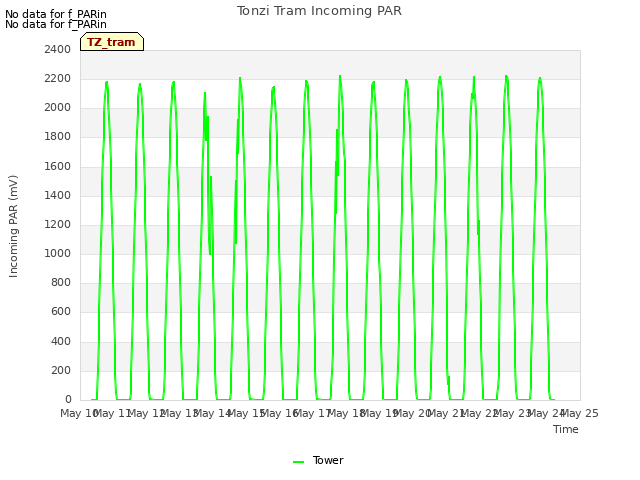Click the Tower legend entry
The image size is (640, 480).
[318, 460]
